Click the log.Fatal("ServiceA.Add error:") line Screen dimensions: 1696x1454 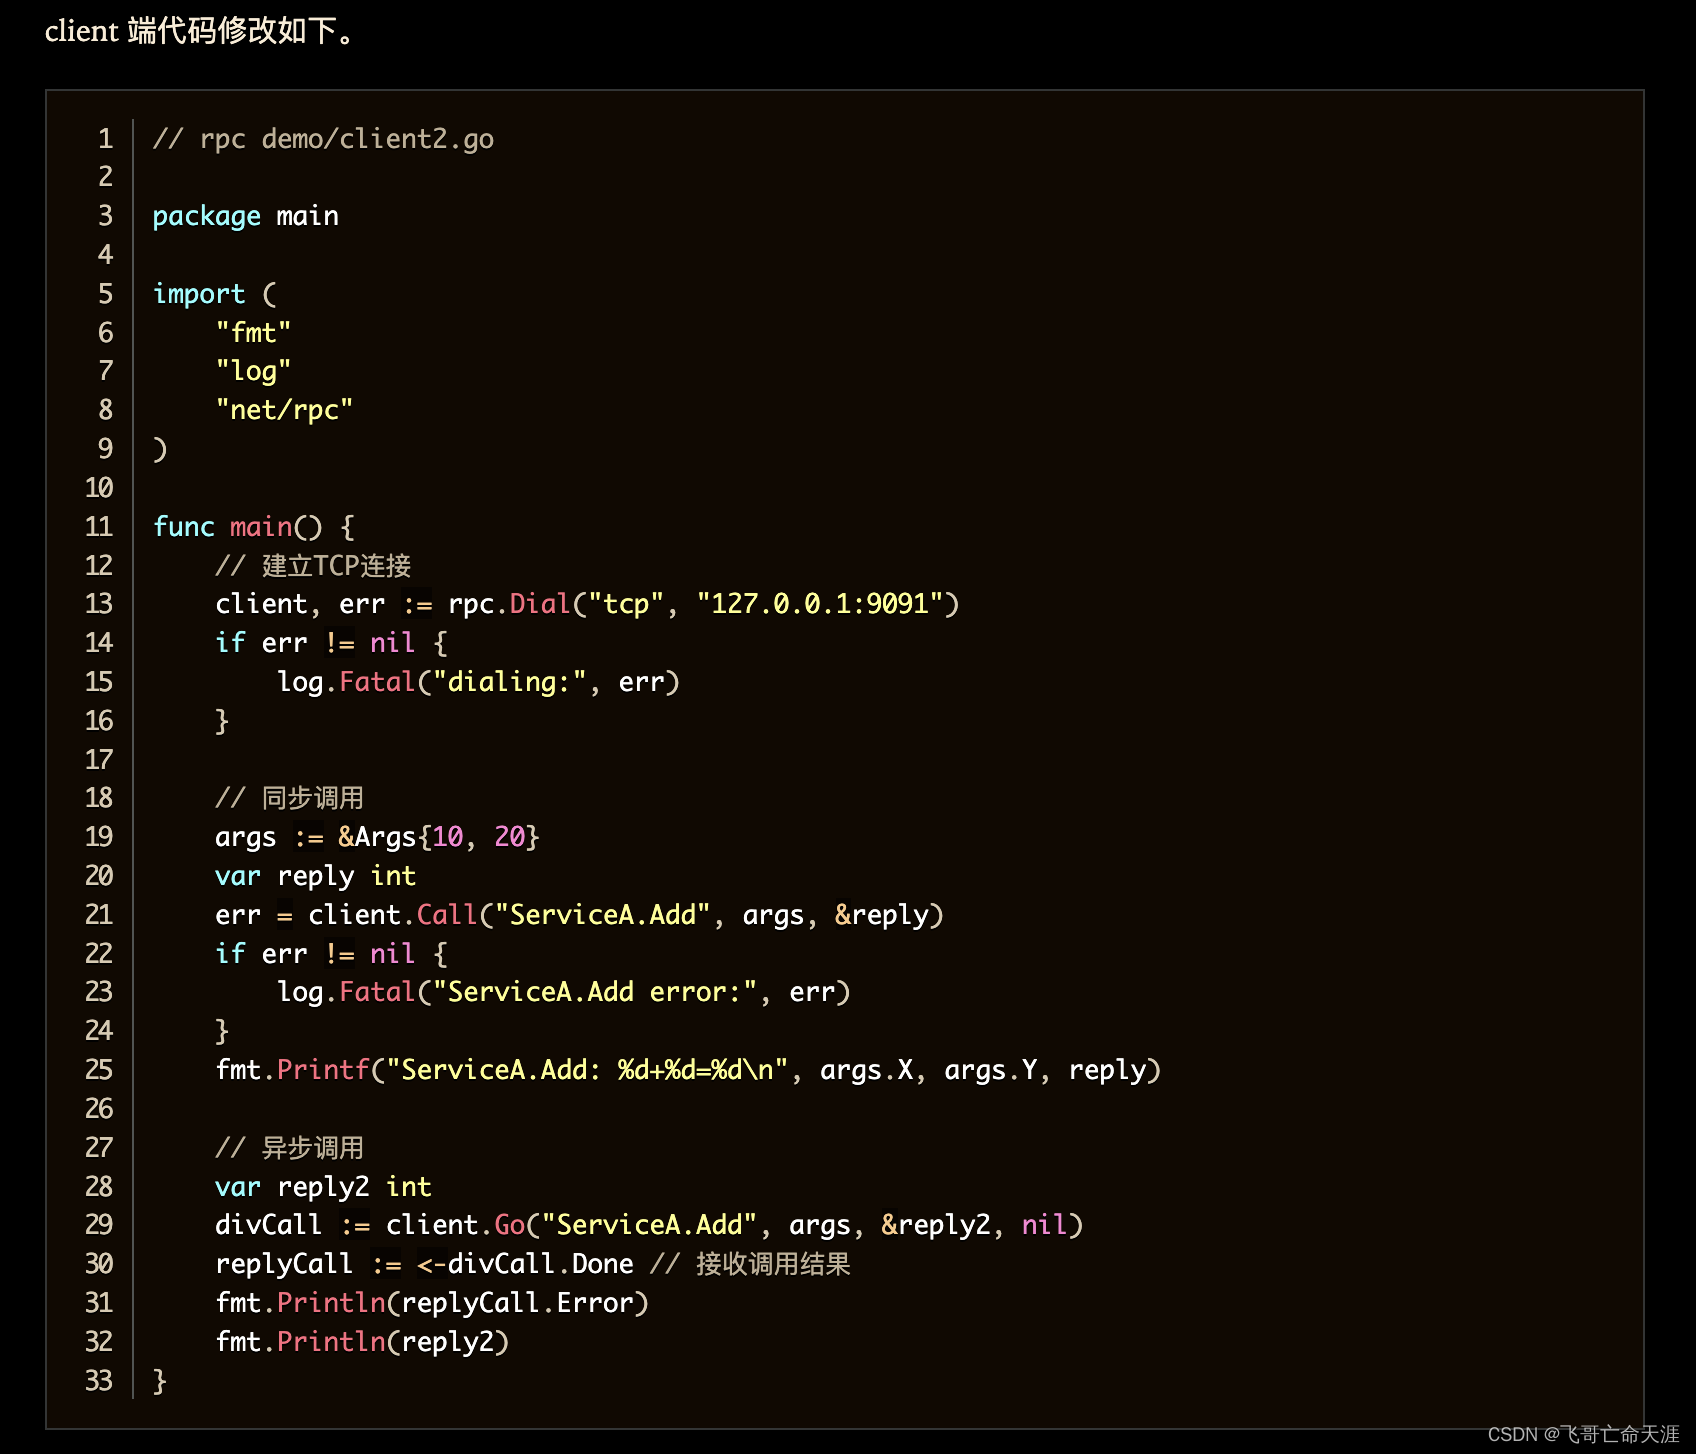click(x=564, y=992)
